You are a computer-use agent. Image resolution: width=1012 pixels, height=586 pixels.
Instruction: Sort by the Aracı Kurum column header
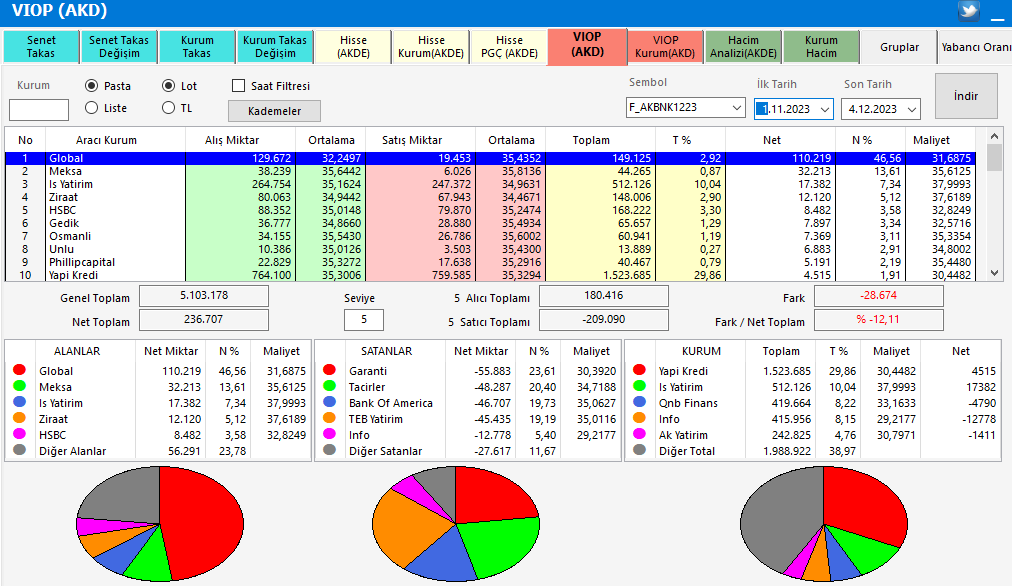106,140
